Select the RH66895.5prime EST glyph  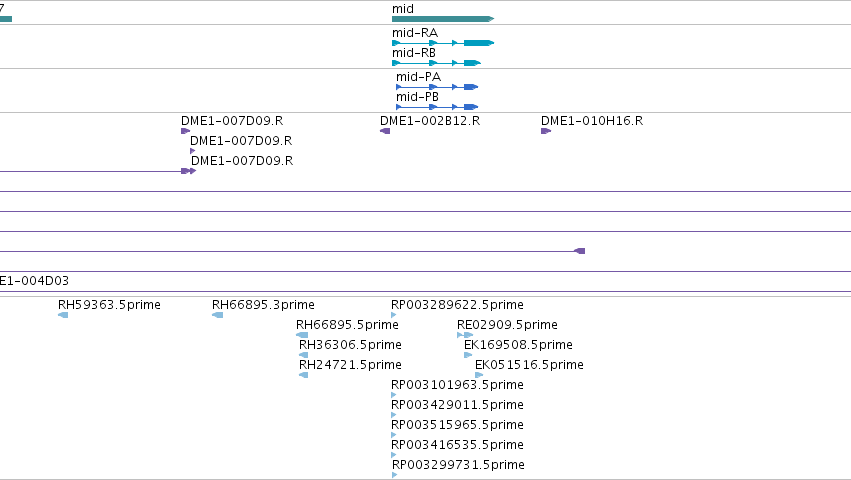(x=302, y=335)
